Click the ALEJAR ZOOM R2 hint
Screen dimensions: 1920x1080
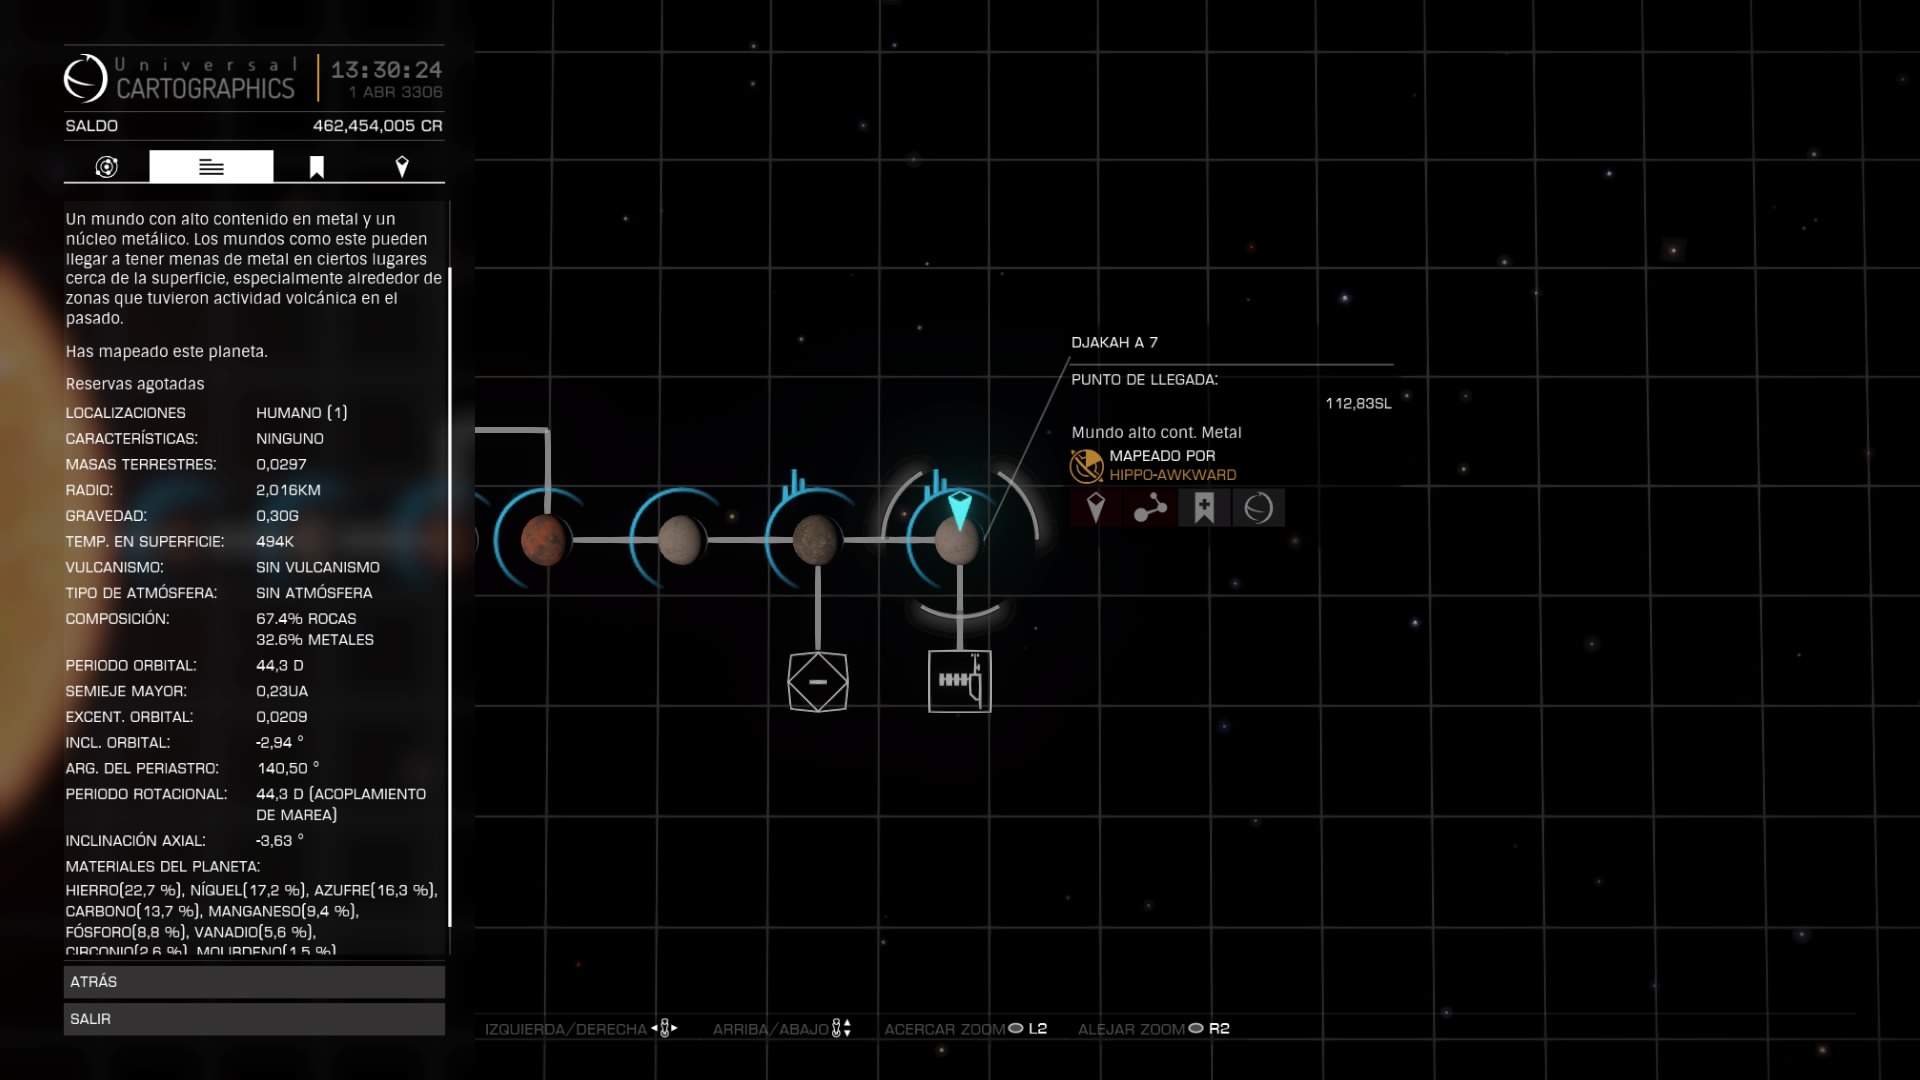(1154, 1029)
